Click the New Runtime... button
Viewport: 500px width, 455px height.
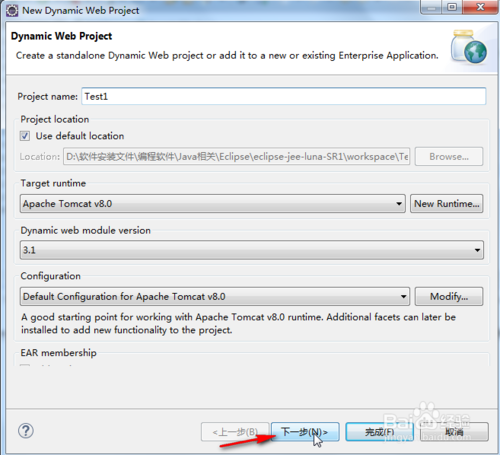447,204
